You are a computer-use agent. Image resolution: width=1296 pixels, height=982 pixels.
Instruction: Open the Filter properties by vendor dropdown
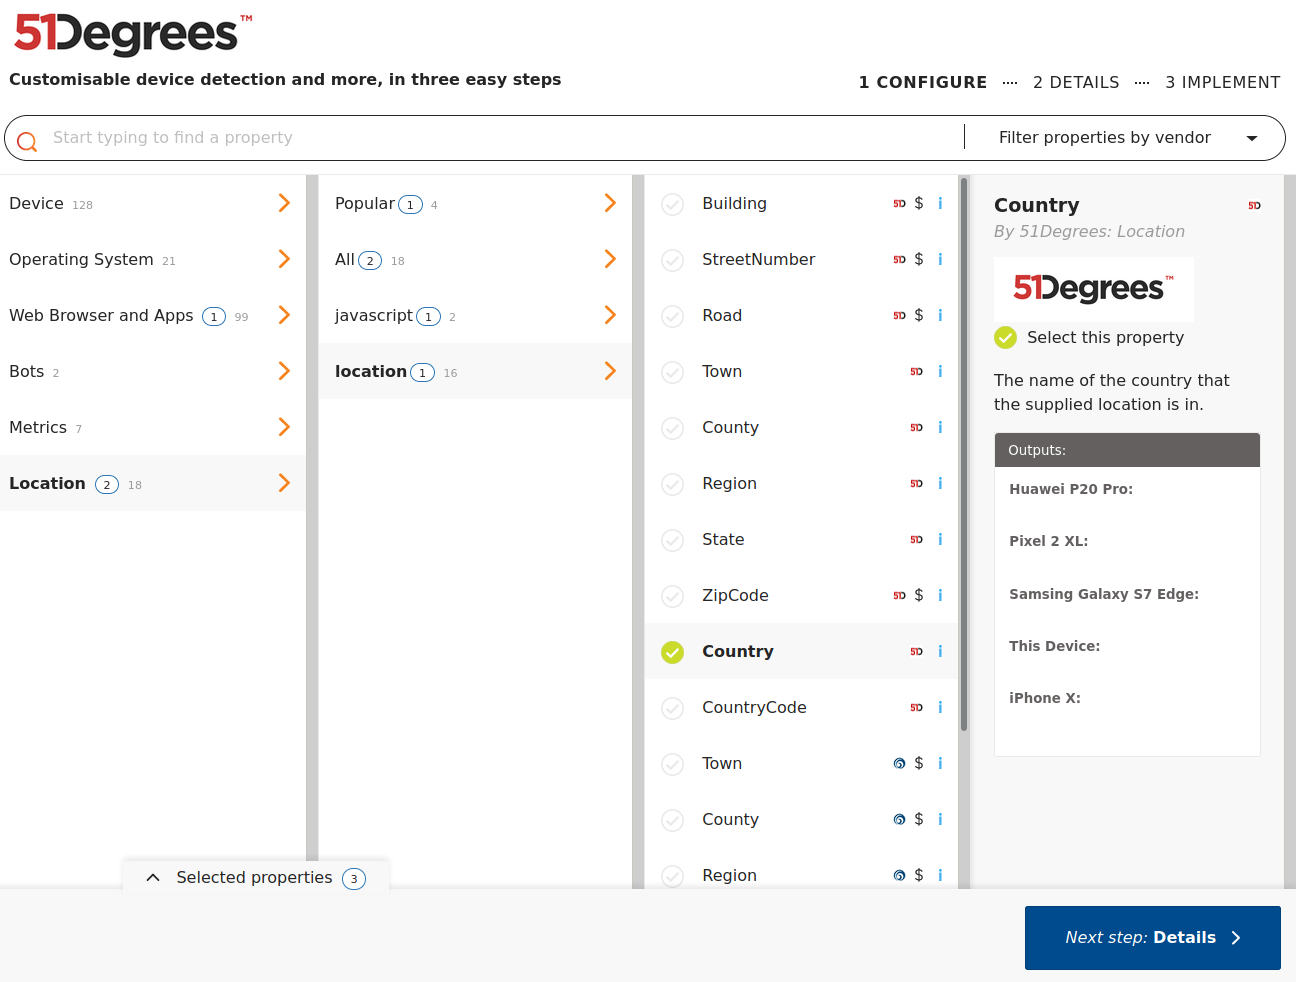point(1125,138)
